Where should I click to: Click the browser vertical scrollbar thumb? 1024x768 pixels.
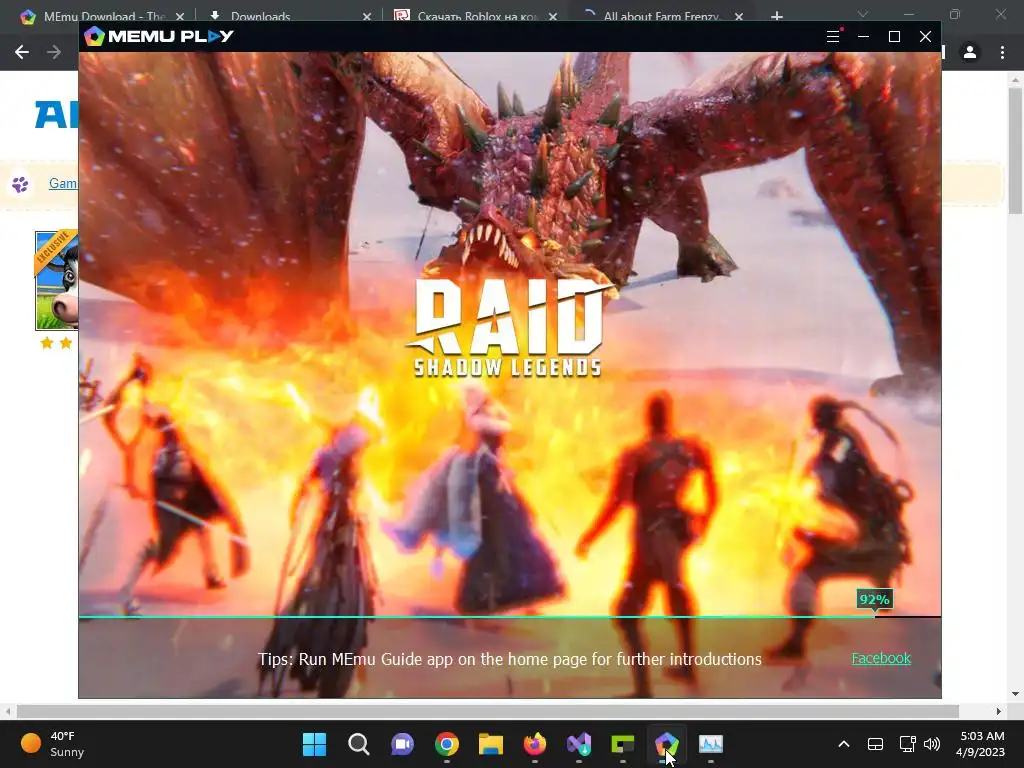click(x=1015, y=150)
